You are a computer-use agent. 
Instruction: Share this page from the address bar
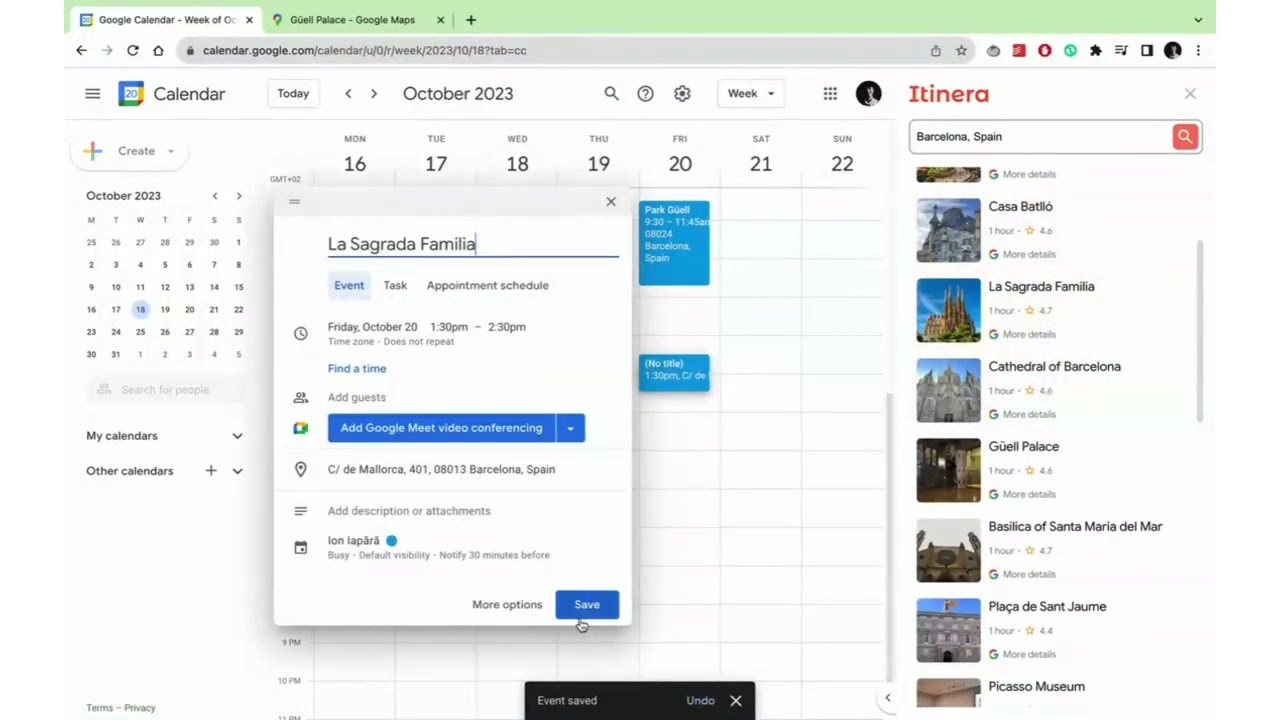[x=936, y=50]
